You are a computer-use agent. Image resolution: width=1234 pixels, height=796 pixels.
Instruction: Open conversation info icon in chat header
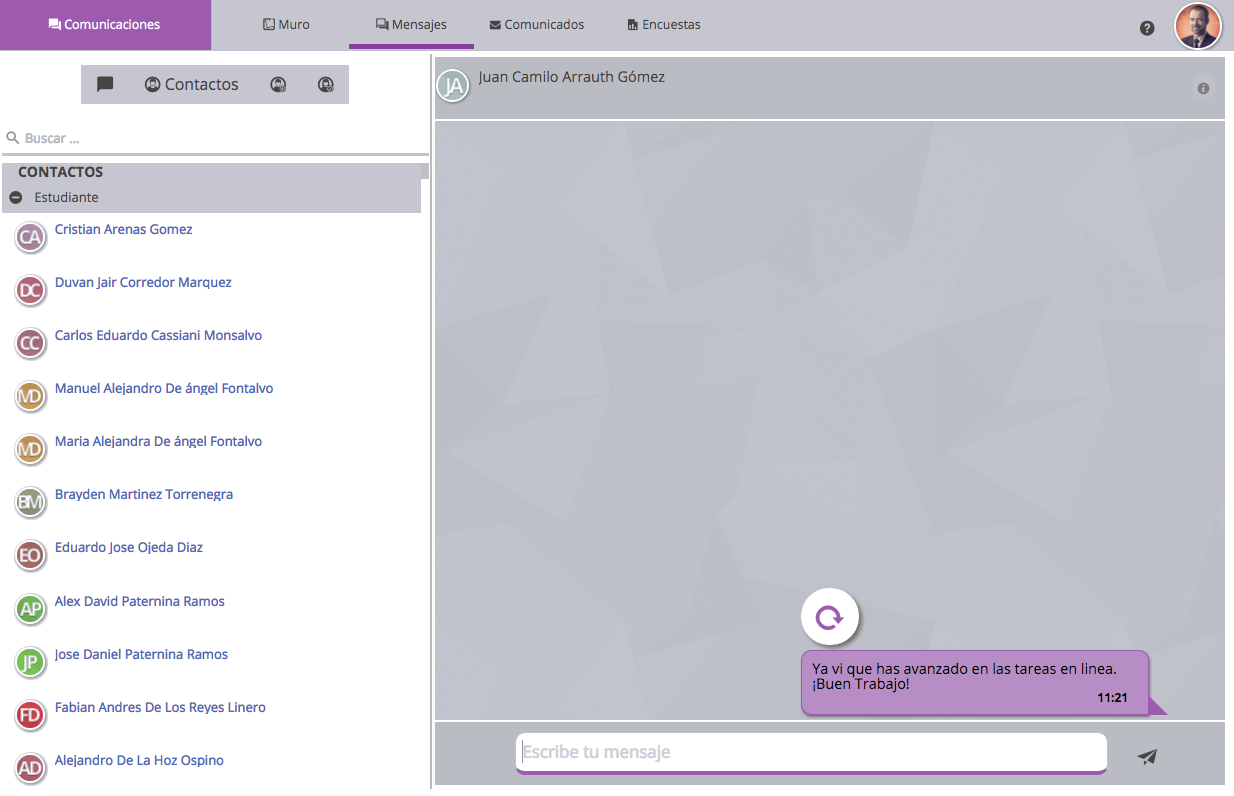coord(1203,89)
